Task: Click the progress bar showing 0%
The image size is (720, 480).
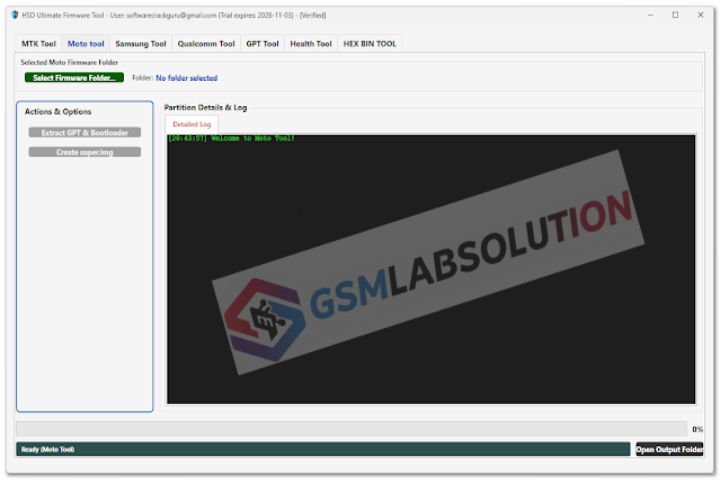Action: pyautogui.click(x=352, y=428)
